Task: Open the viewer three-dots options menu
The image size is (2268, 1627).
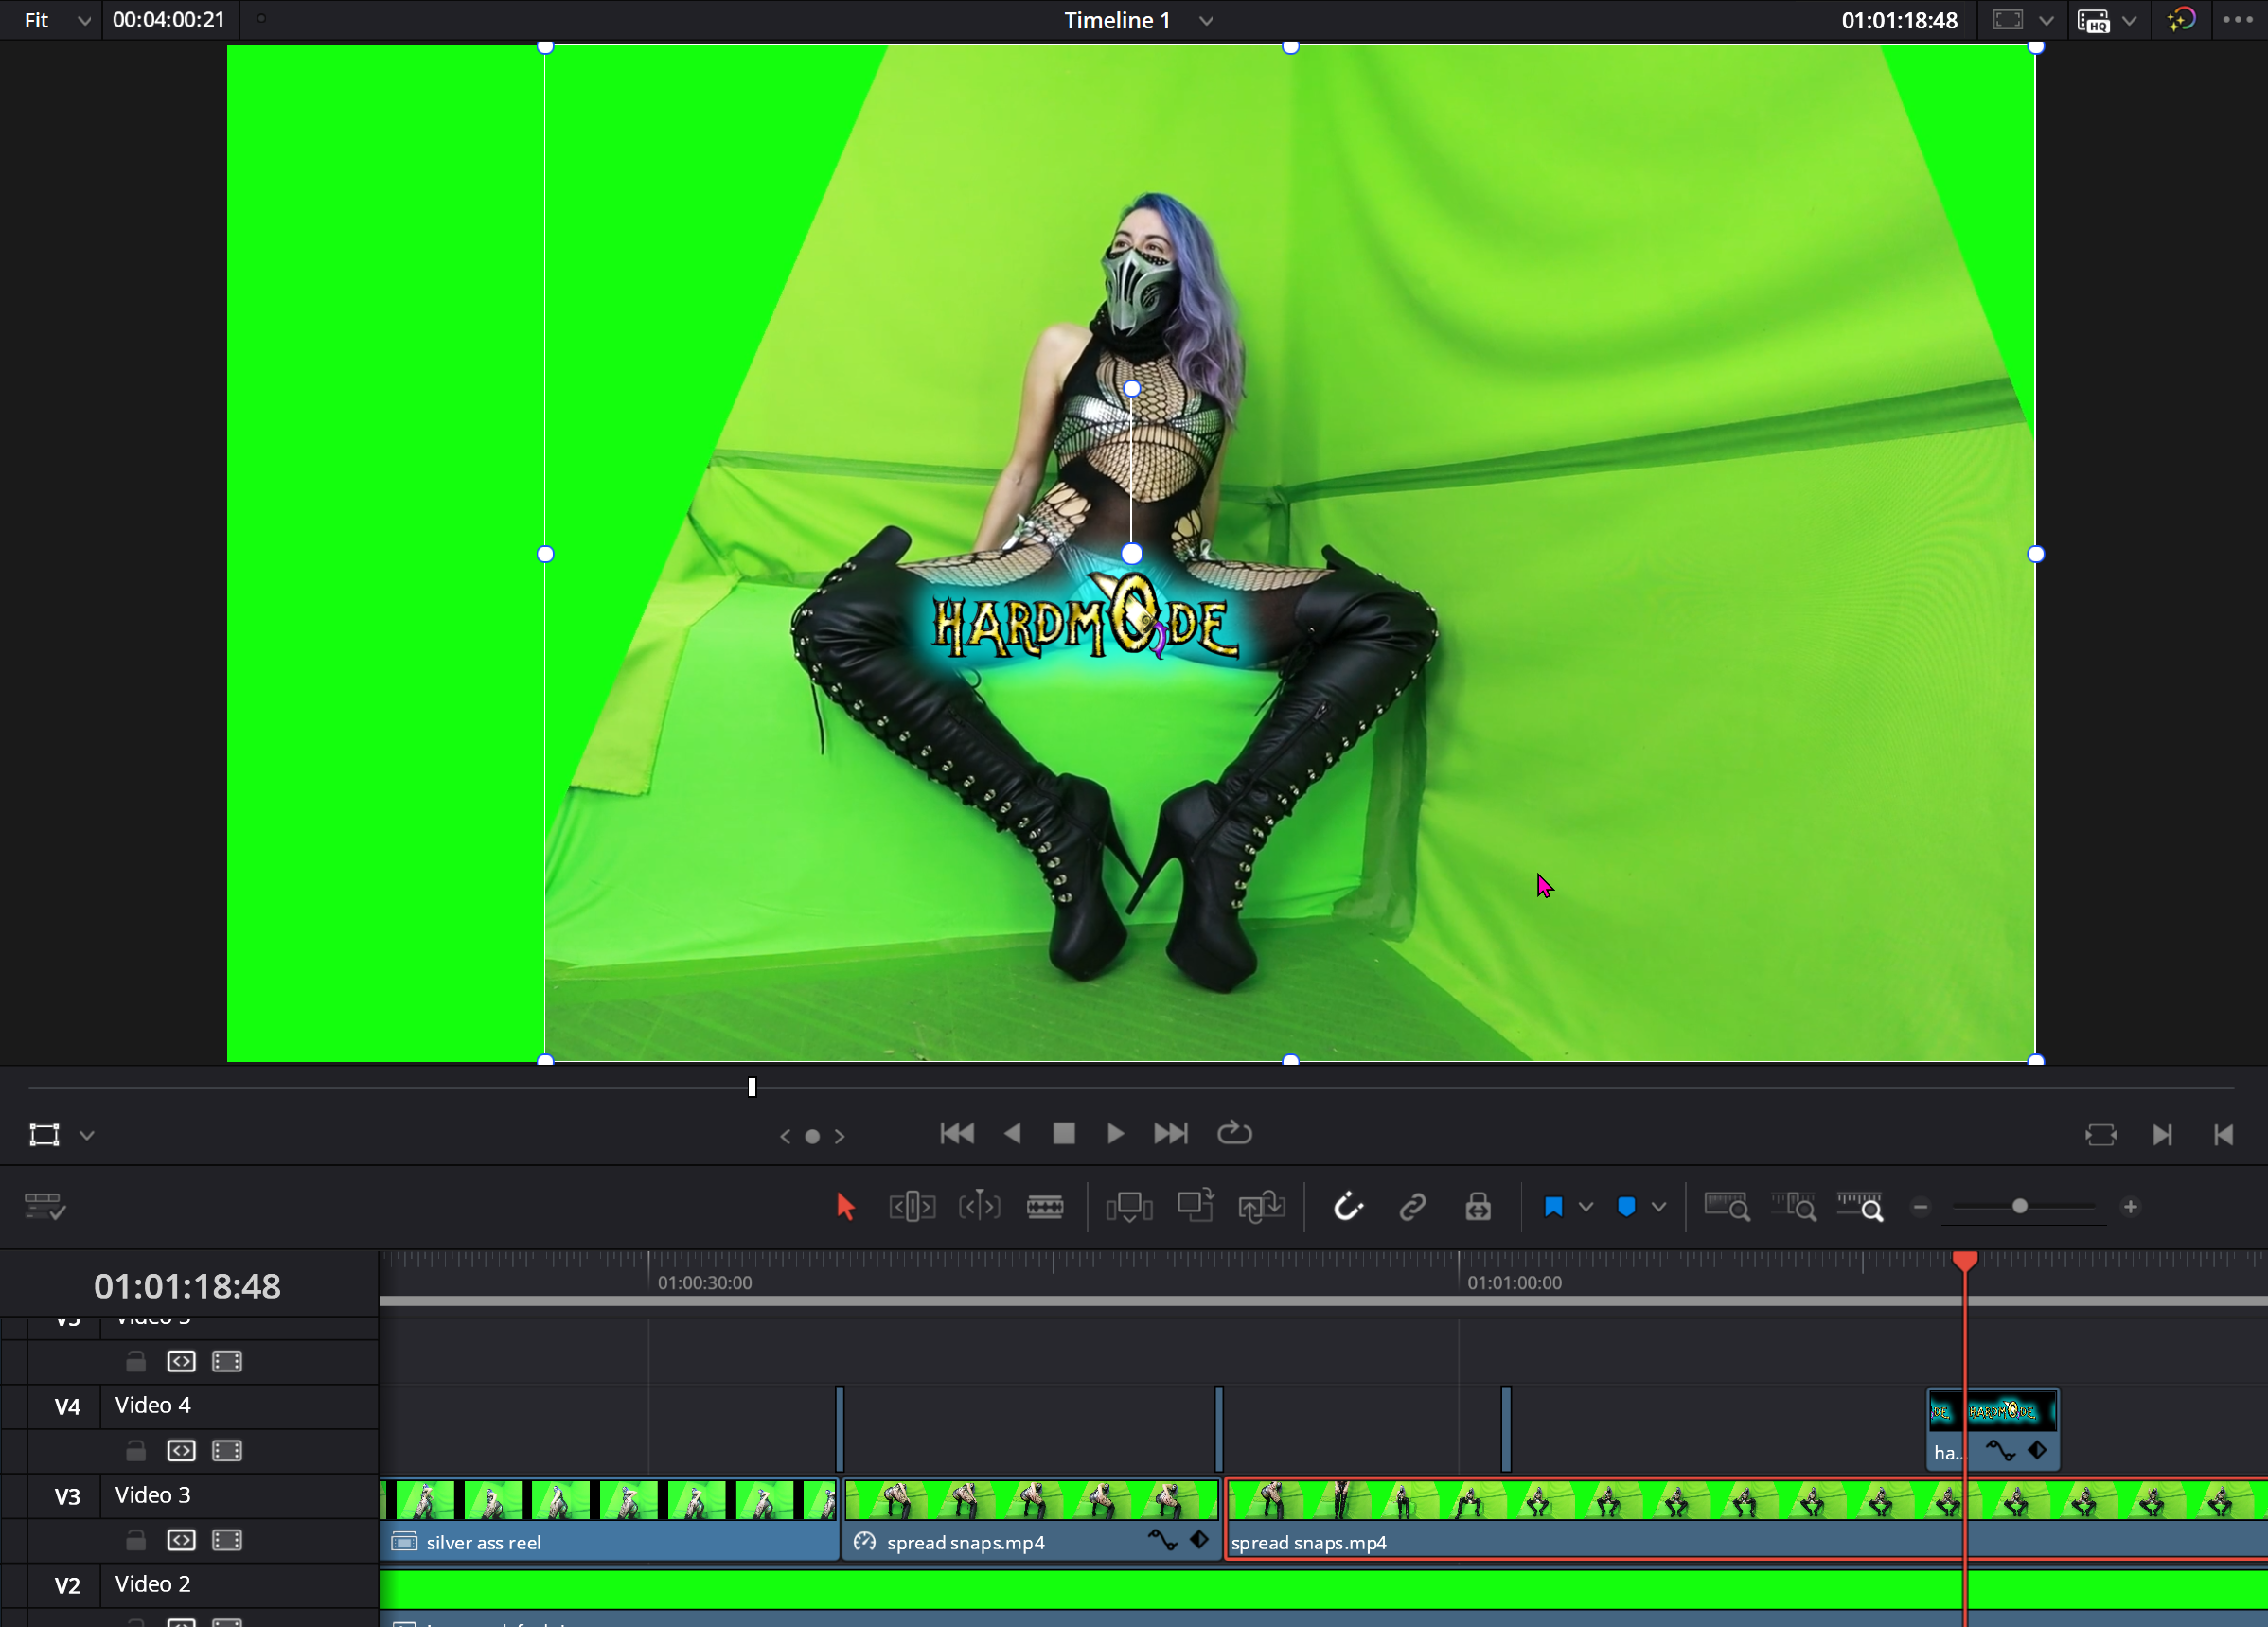Action: [x=2238, y=20]
